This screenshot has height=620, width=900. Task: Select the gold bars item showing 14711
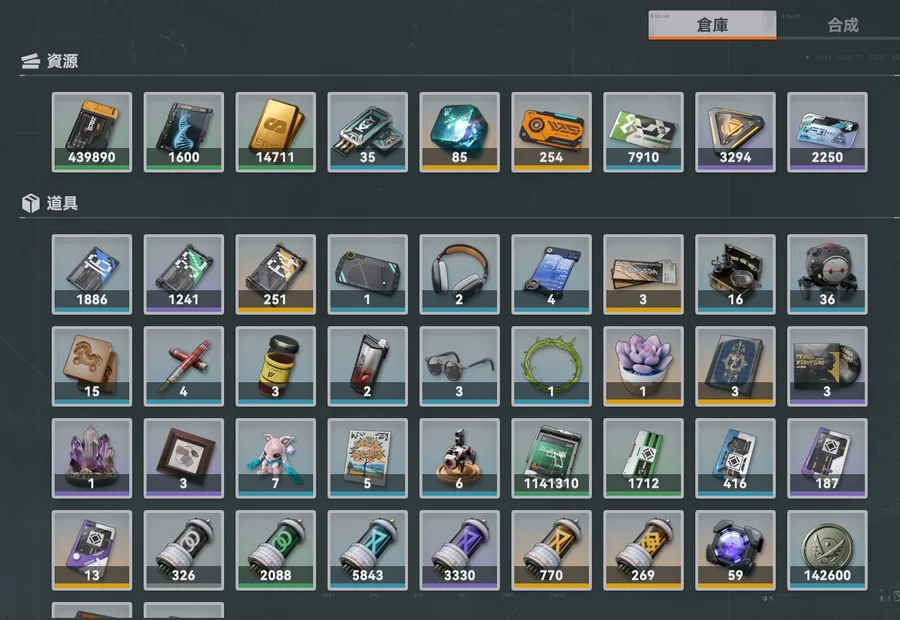coord(276,132)
